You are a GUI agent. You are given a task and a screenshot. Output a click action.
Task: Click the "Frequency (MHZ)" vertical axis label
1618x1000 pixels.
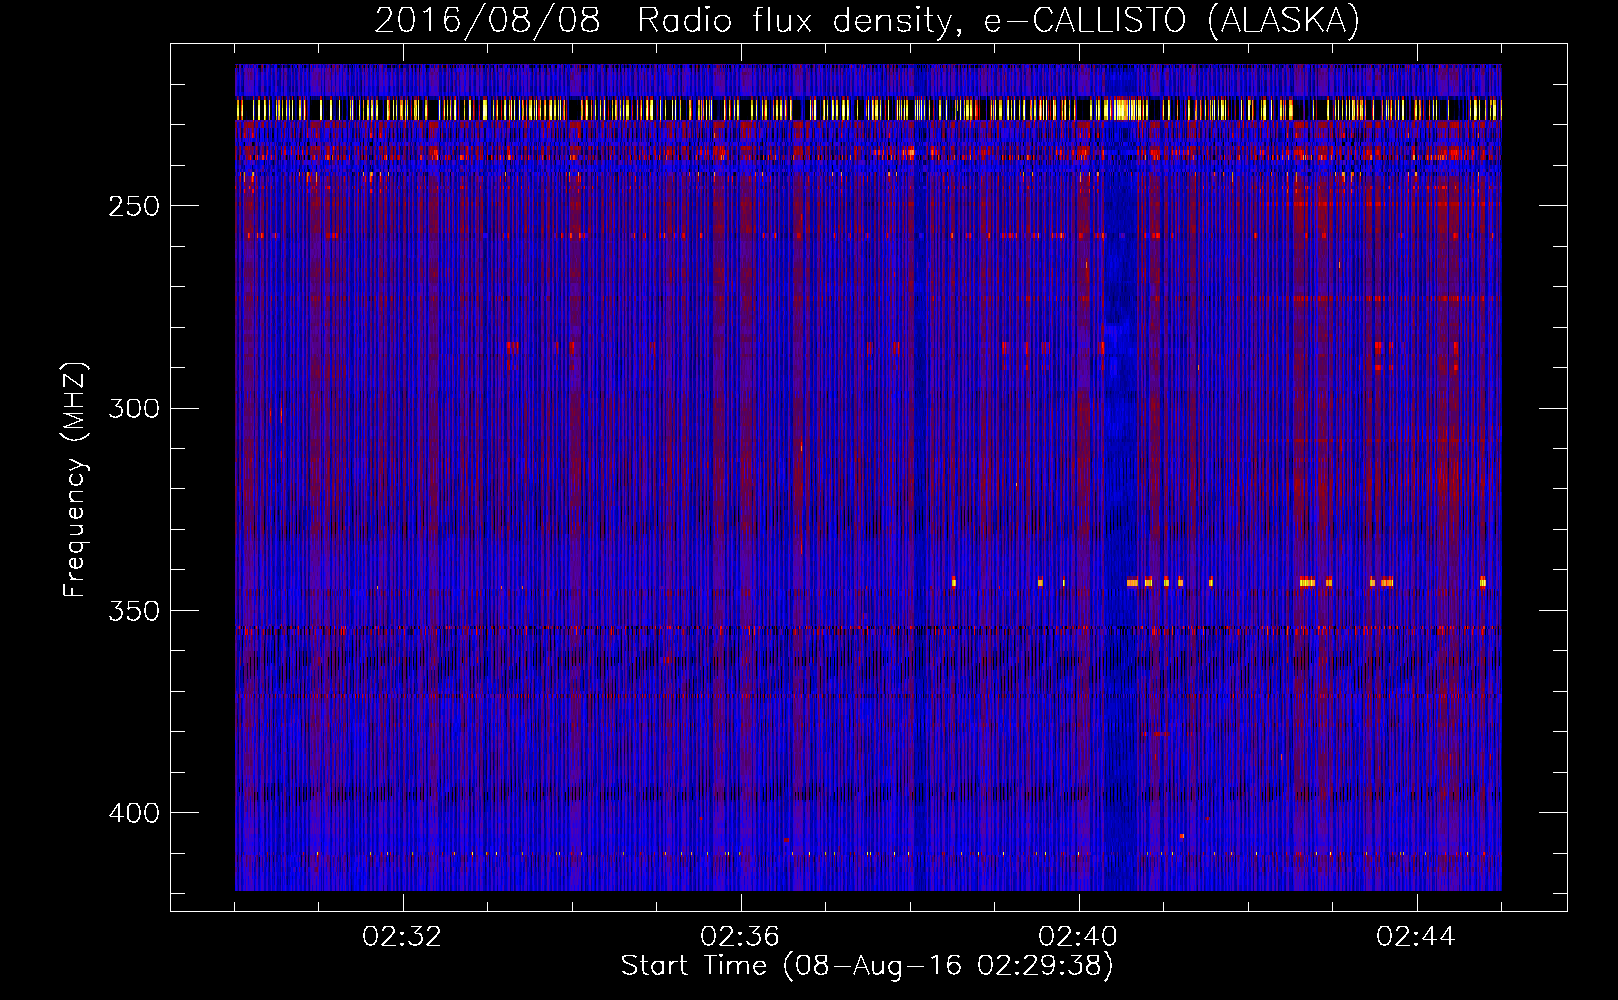pos(75,479)
